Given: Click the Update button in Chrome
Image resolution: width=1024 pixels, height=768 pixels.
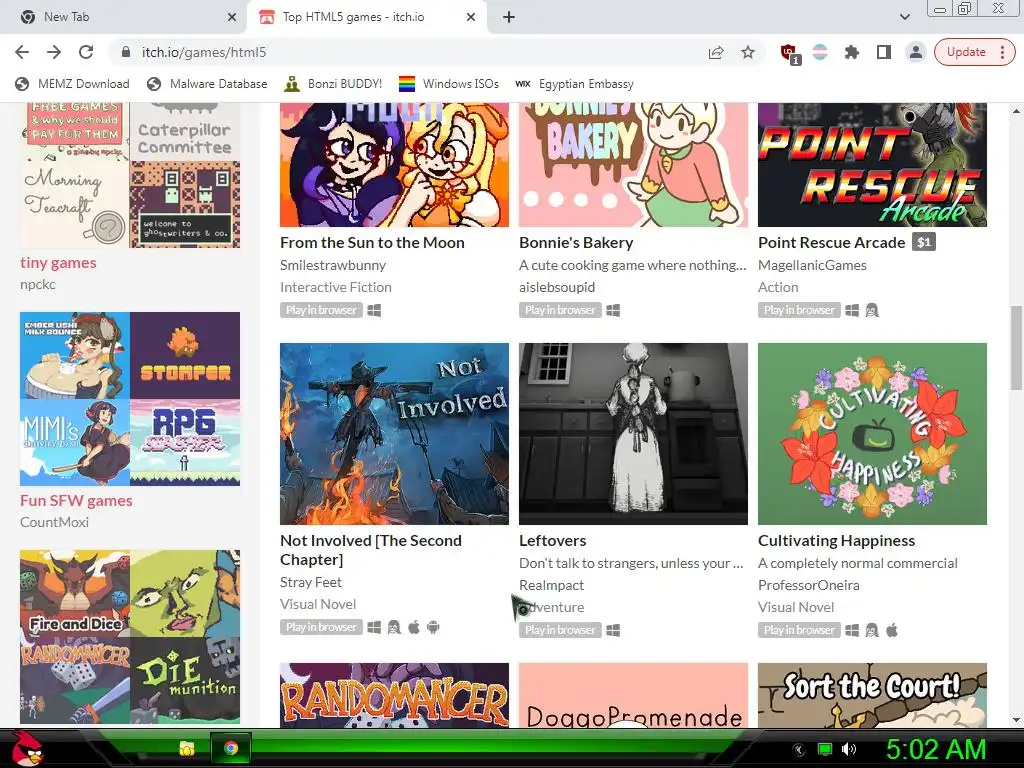Looking at the screenshot, I should click(x=974, y=52).
